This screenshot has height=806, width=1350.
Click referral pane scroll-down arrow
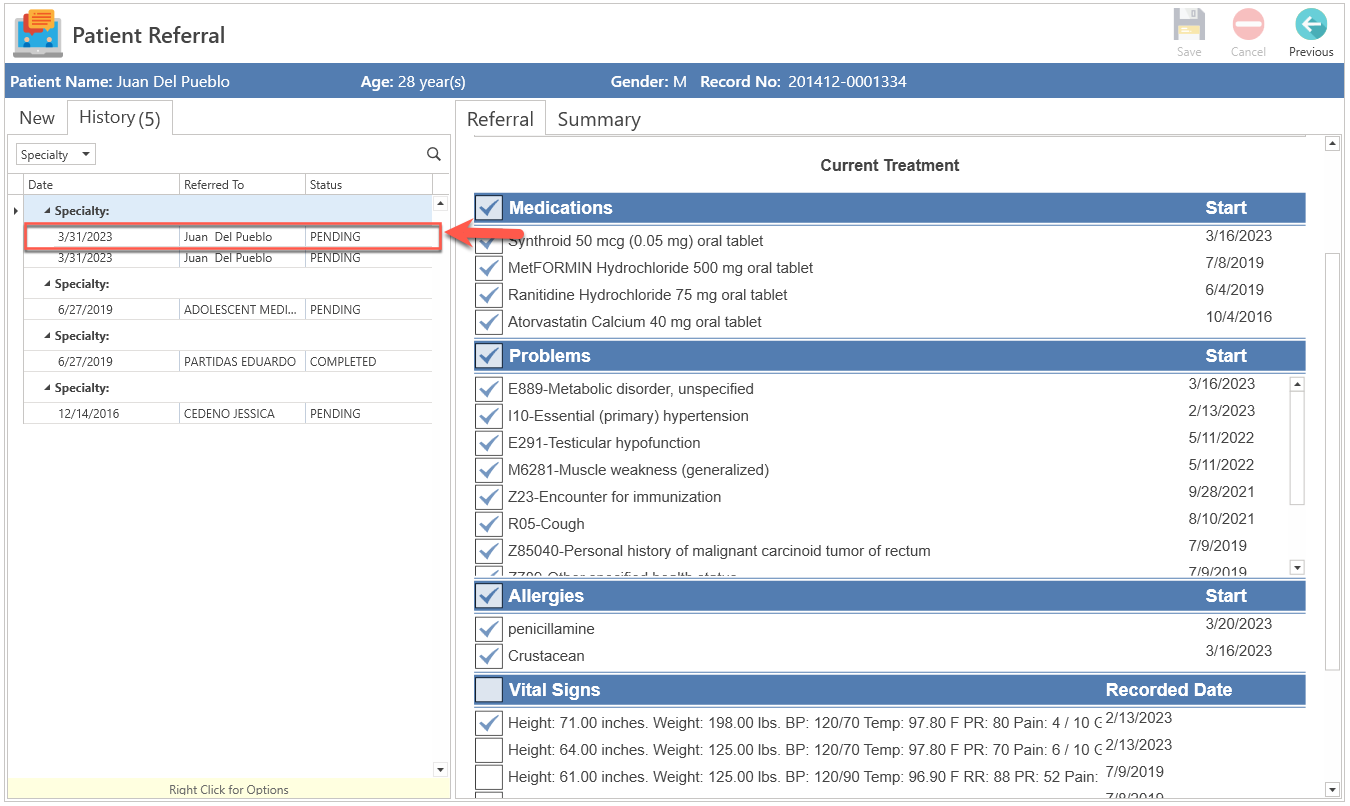[1332, 789]
